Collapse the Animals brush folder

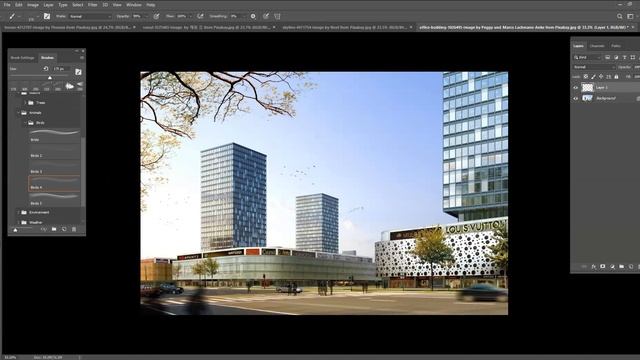18,113
